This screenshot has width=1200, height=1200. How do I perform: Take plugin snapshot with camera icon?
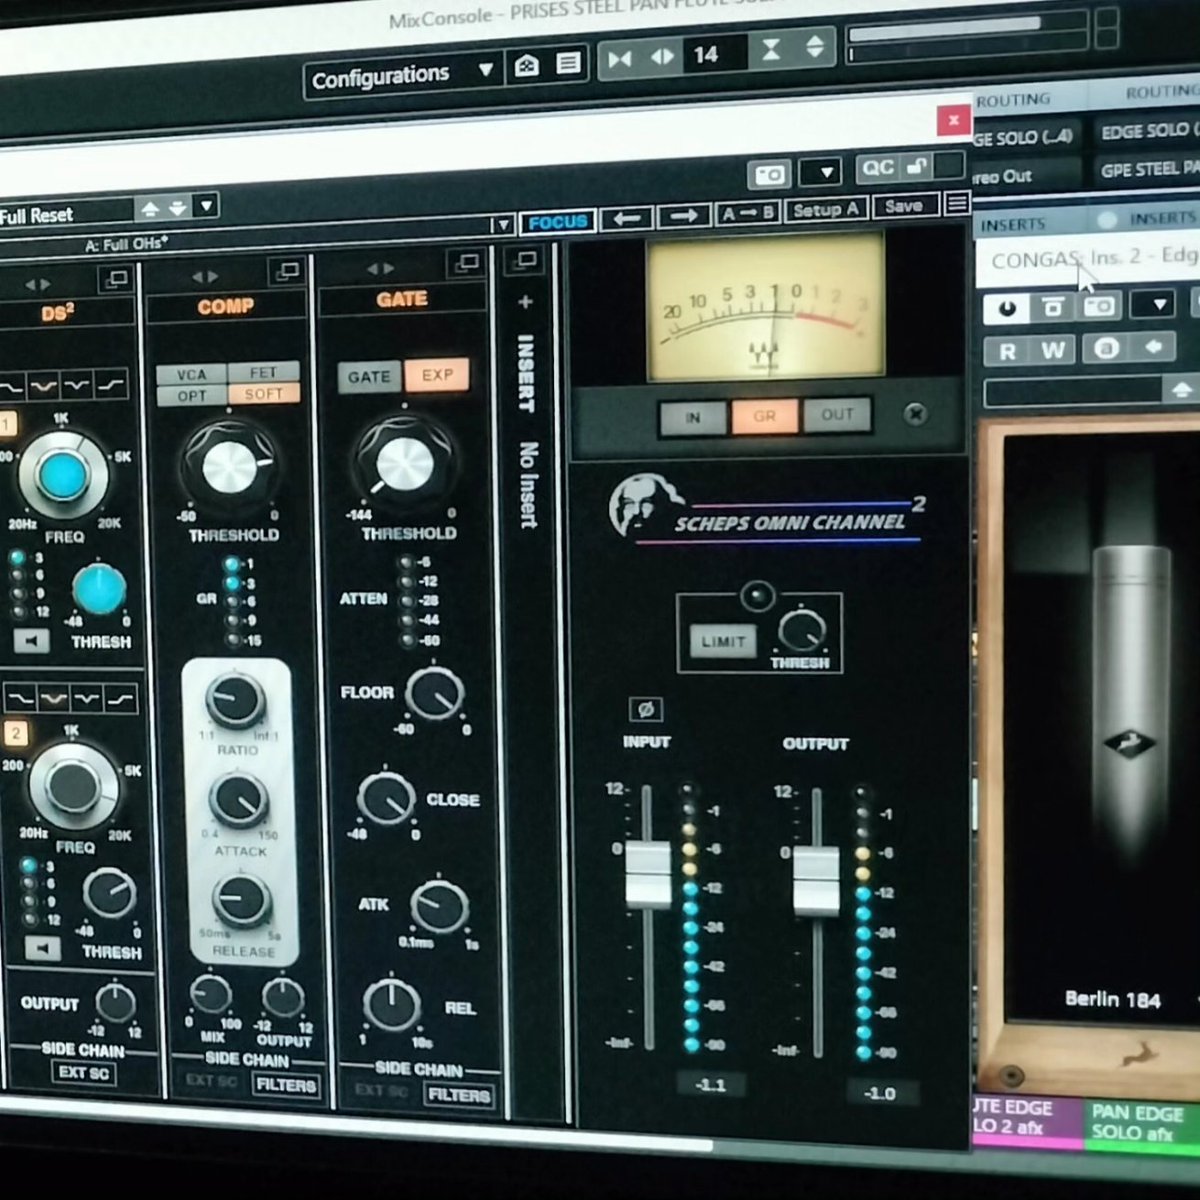769,175
